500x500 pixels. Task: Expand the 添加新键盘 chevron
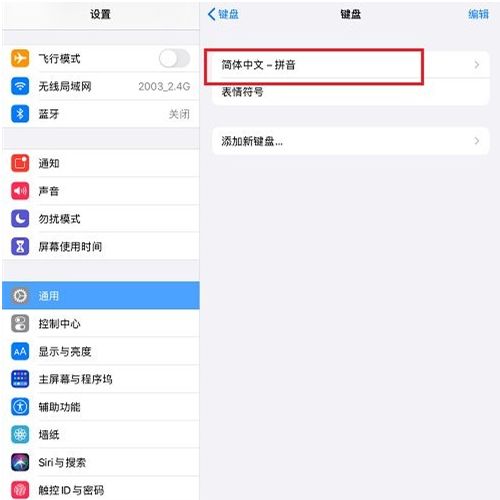click(x=477, y=141)
